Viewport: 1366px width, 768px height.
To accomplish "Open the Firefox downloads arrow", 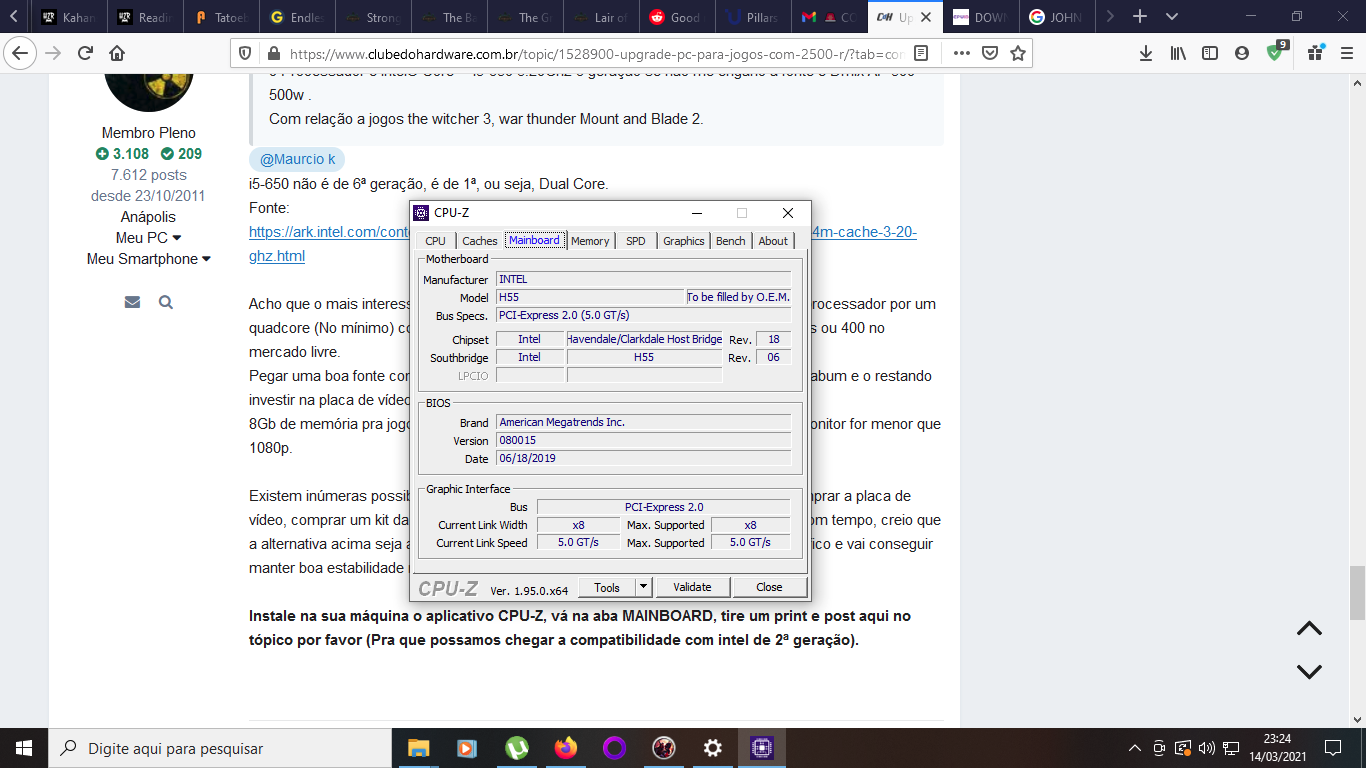I will coord(1146,53).
